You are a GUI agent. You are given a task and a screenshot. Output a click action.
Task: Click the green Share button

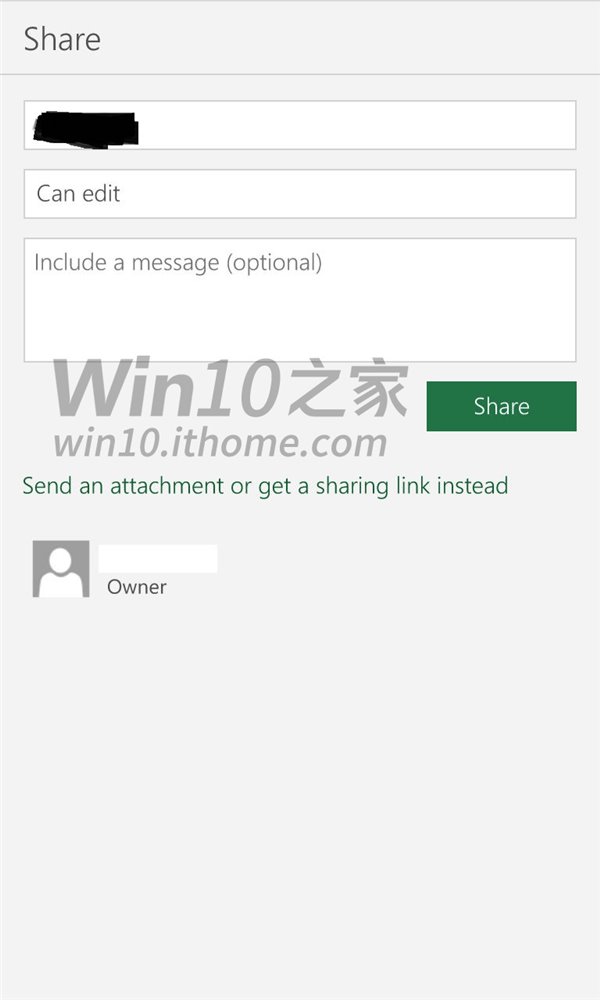click(501, 406)
